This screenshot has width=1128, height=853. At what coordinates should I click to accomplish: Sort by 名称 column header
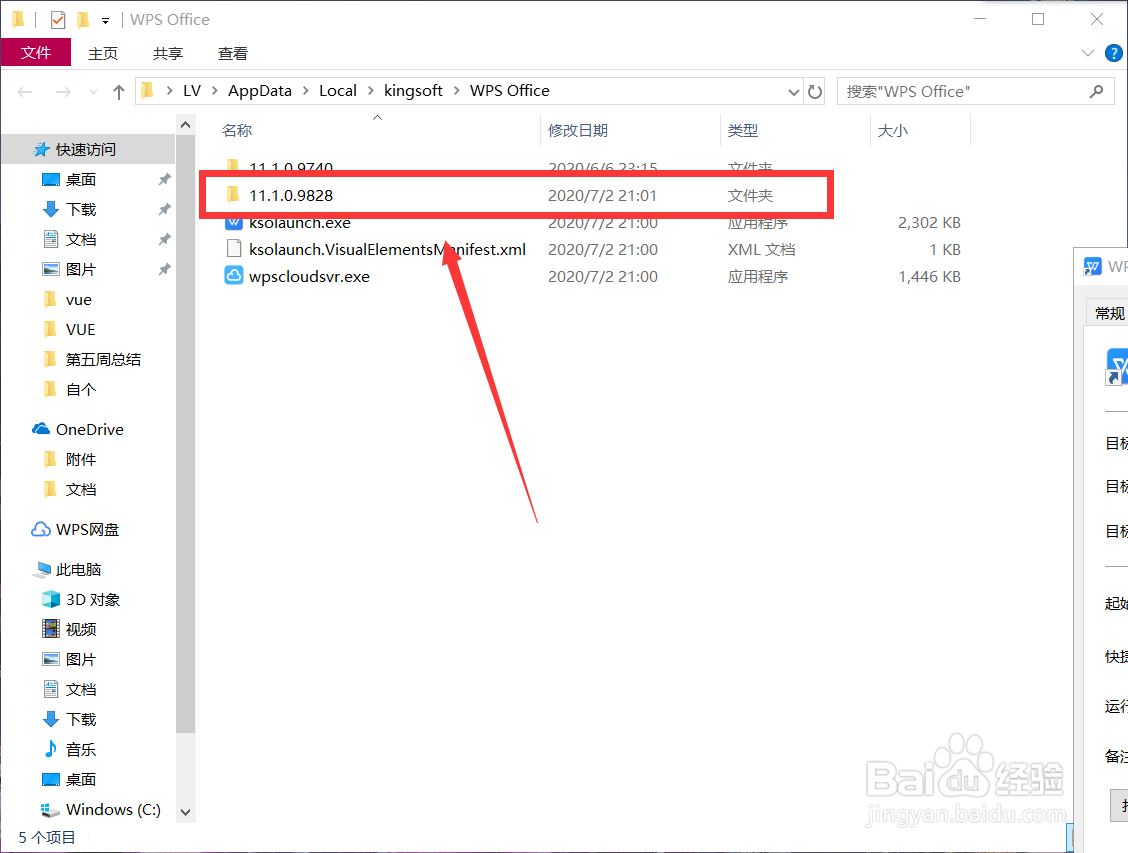tap(237, 130)
